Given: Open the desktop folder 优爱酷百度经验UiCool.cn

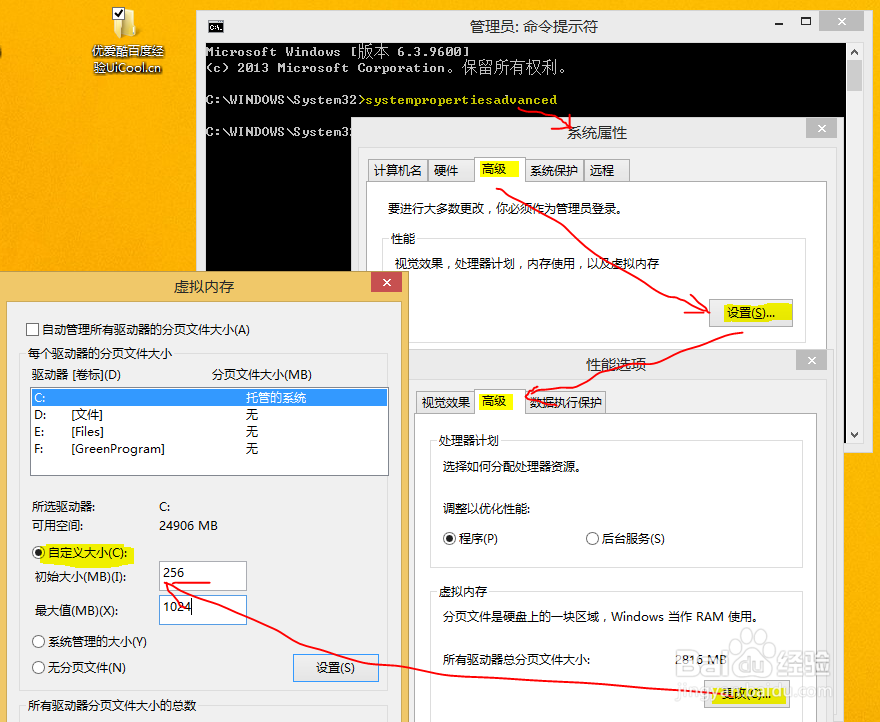Looking at the screenshot, I should tap(127, 42).
